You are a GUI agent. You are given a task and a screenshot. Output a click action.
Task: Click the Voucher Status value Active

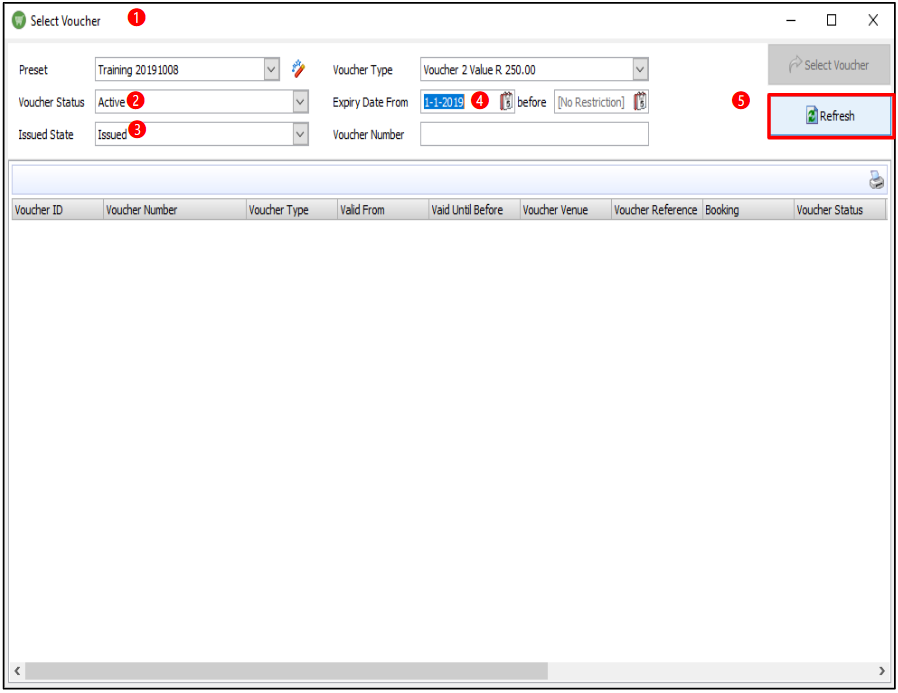coord(111,102)
